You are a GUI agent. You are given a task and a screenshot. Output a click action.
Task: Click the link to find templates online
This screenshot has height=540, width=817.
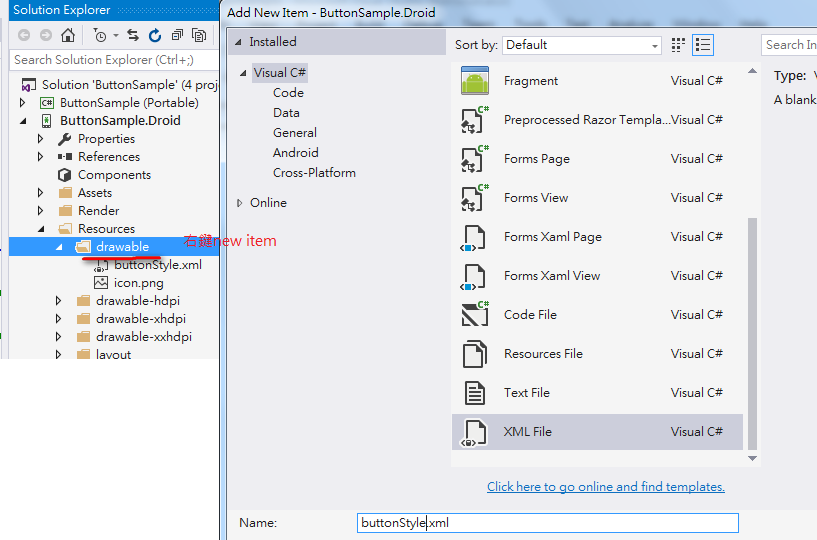coord(605,487)
